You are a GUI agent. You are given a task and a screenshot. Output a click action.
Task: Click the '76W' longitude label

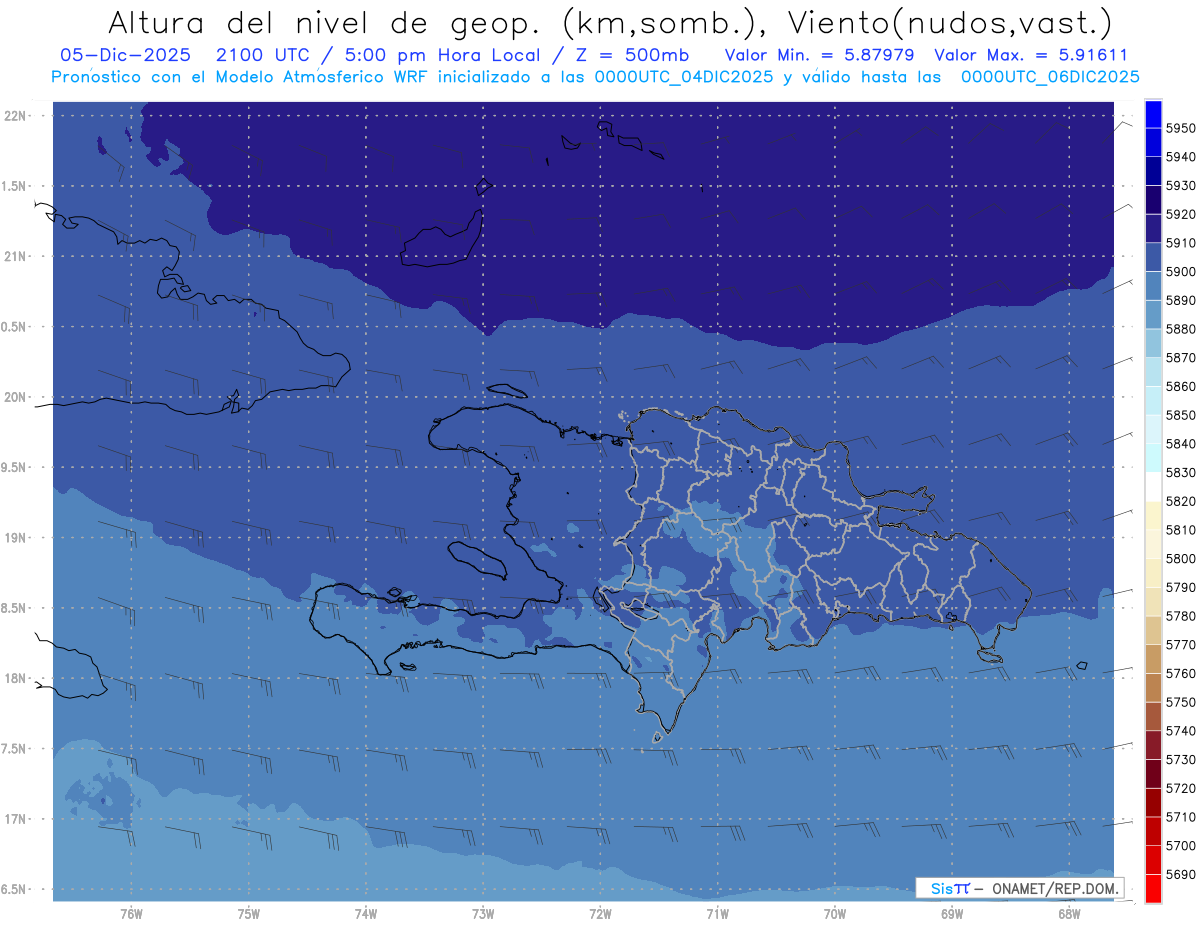tap(131, 914)
